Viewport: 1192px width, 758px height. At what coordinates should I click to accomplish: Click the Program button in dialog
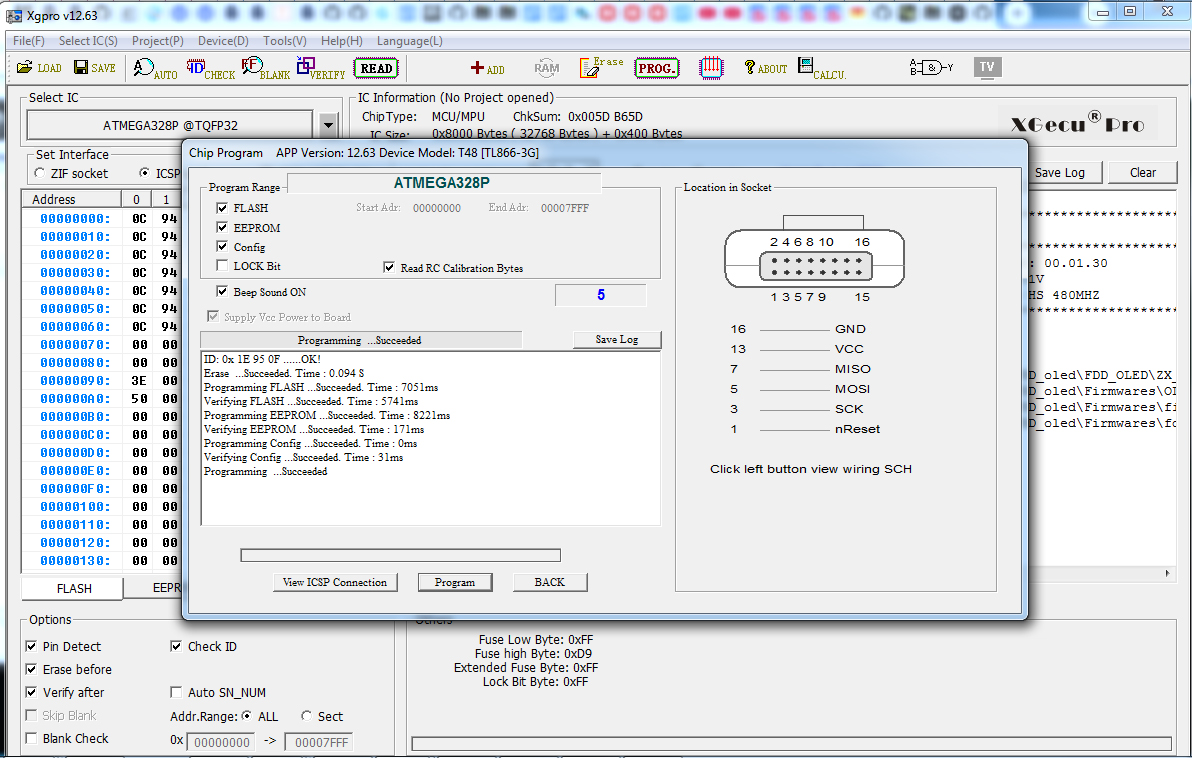click(x=455, y=582)
